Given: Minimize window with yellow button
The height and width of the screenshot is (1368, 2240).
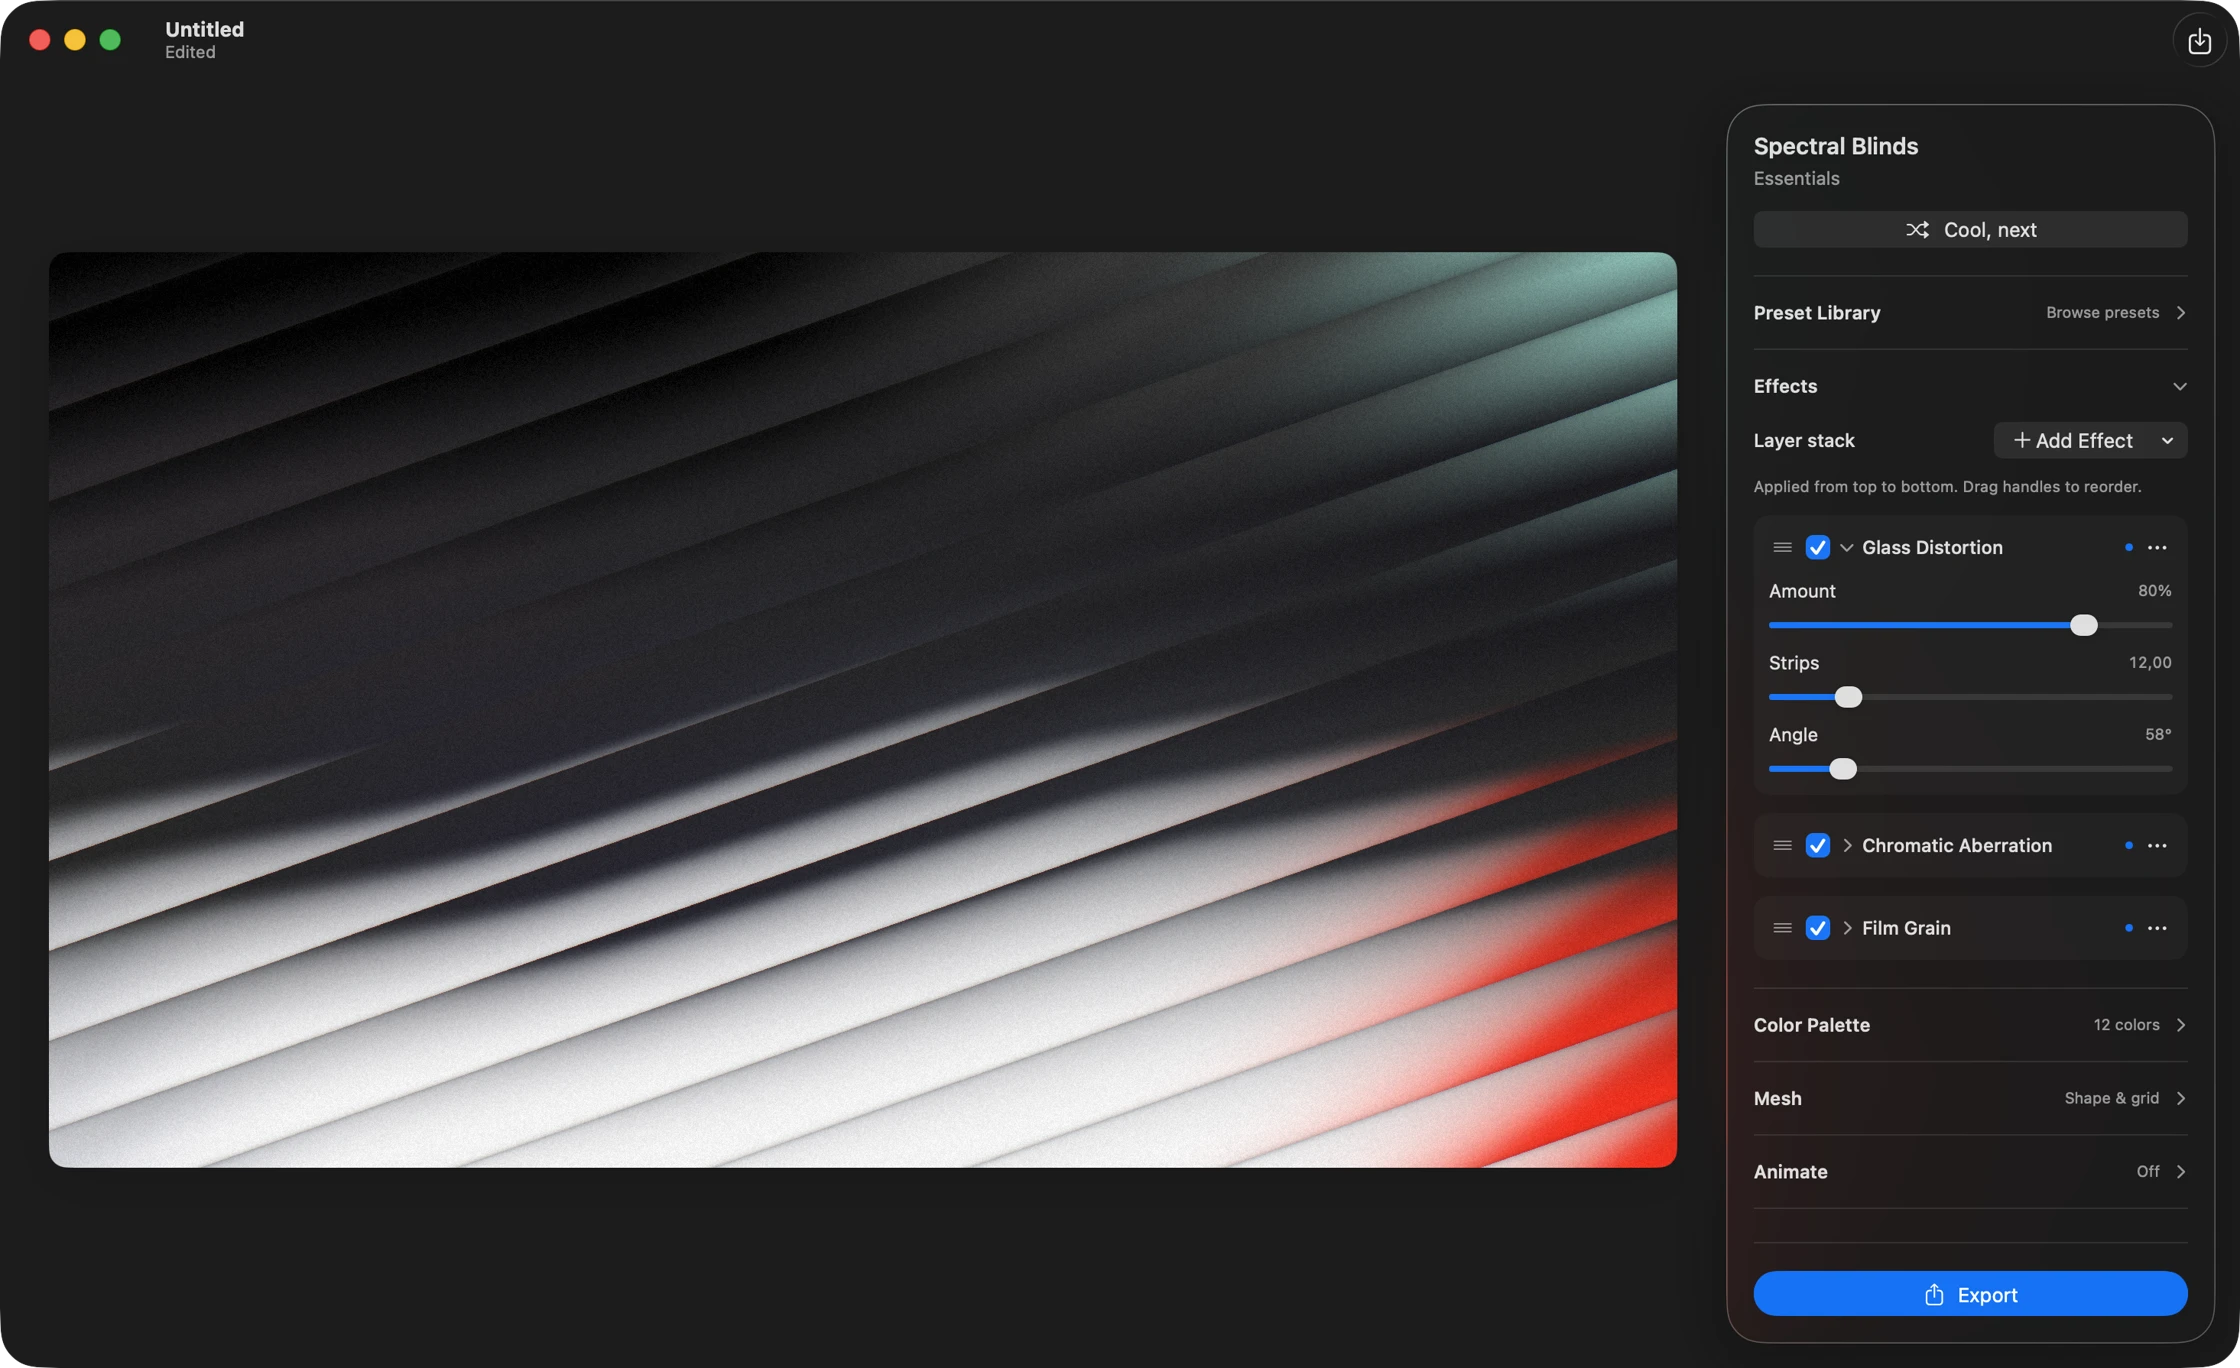Looking at the screenshot, I should [x=75, y=40].
